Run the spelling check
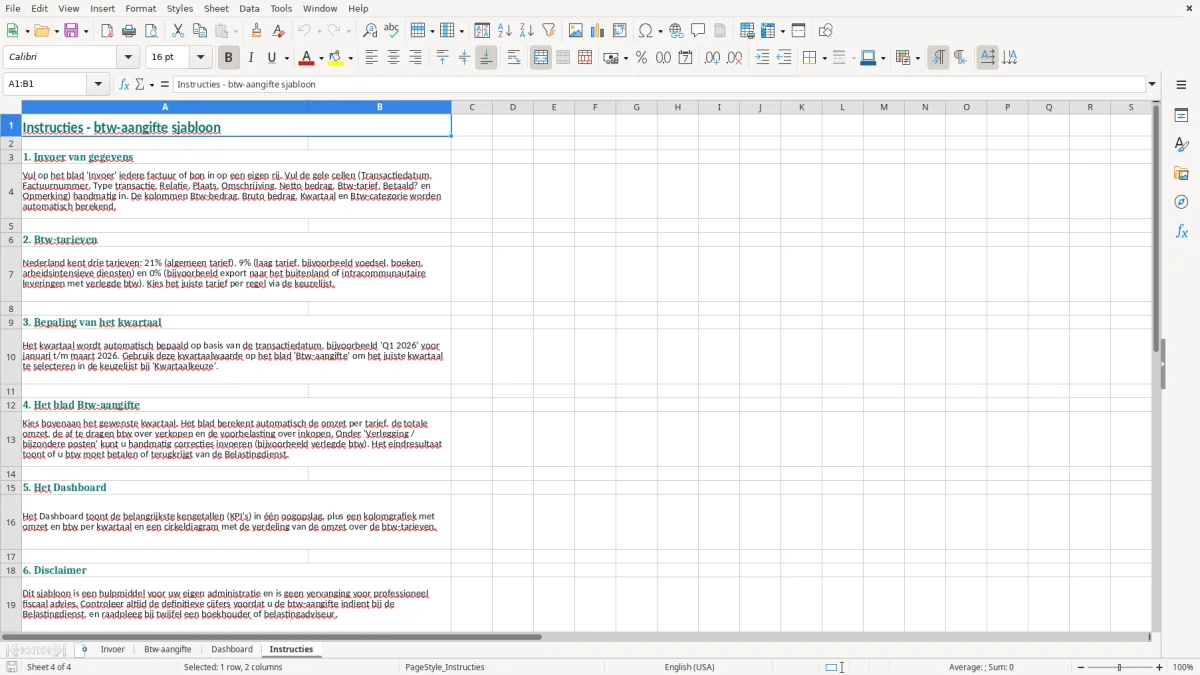Screen dimensions: 1200x675 coord(391,31)
